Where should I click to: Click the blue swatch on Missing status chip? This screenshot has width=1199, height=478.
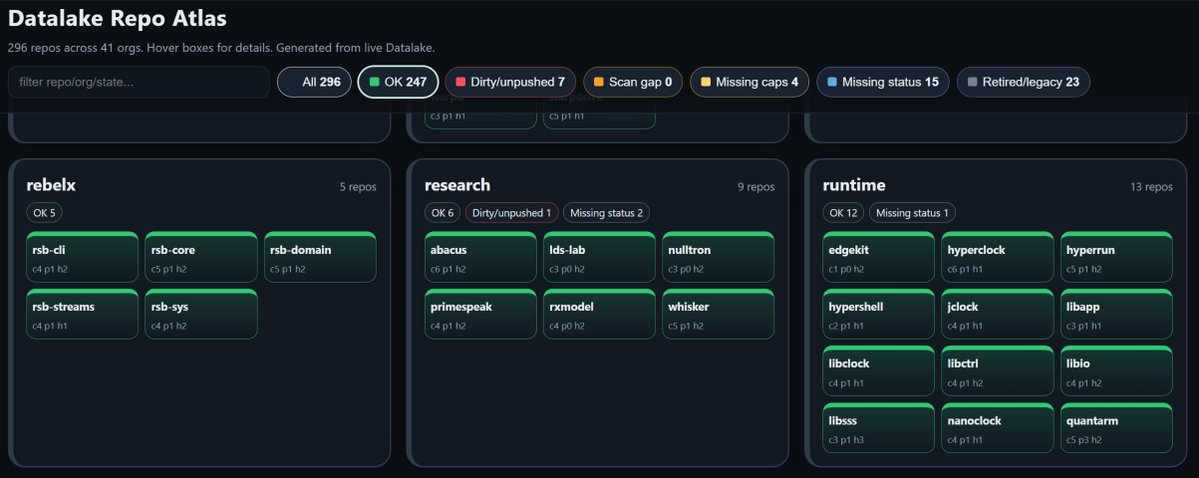(x=832, y=82)
